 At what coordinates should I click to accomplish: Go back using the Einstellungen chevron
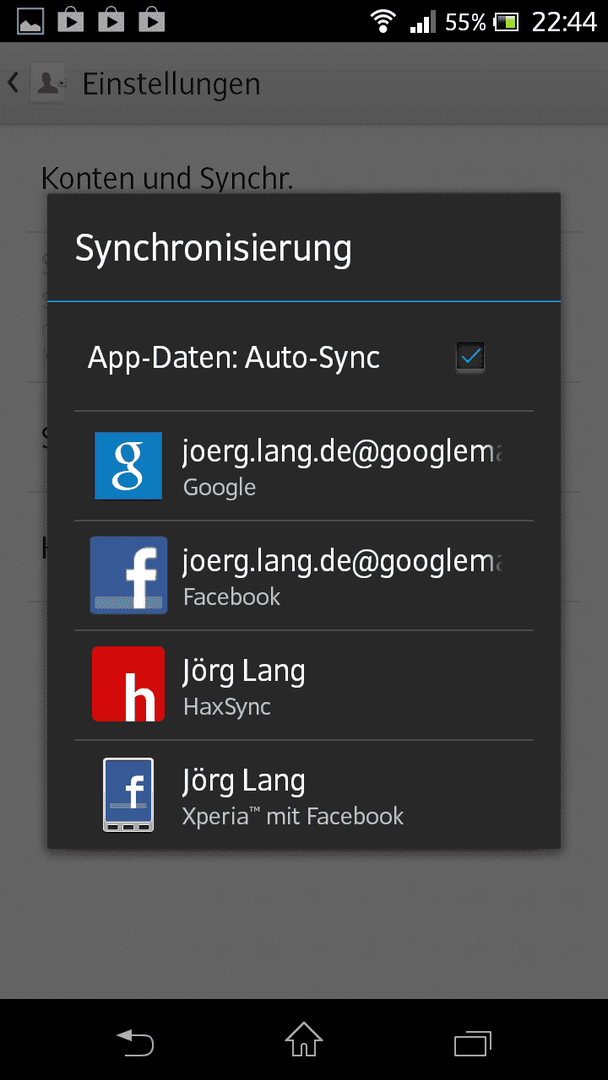(12, 83)
